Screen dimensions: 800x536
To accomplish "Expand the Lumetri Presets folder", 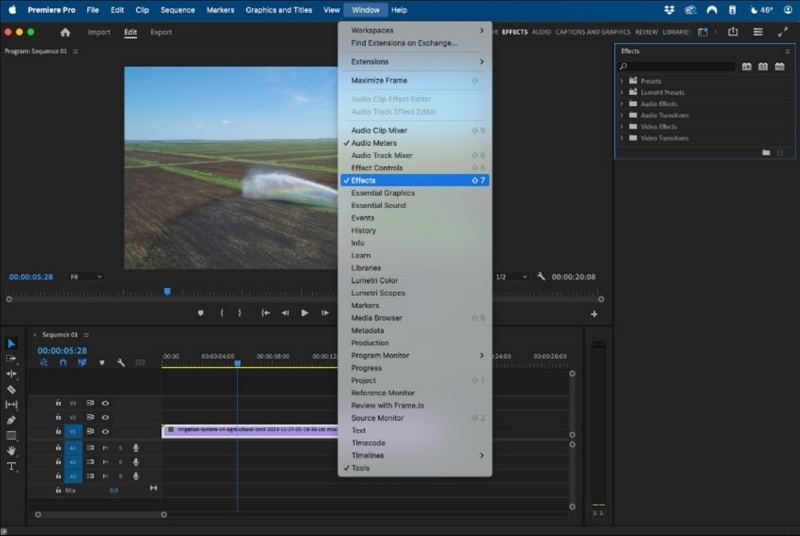I will [622, 92].
